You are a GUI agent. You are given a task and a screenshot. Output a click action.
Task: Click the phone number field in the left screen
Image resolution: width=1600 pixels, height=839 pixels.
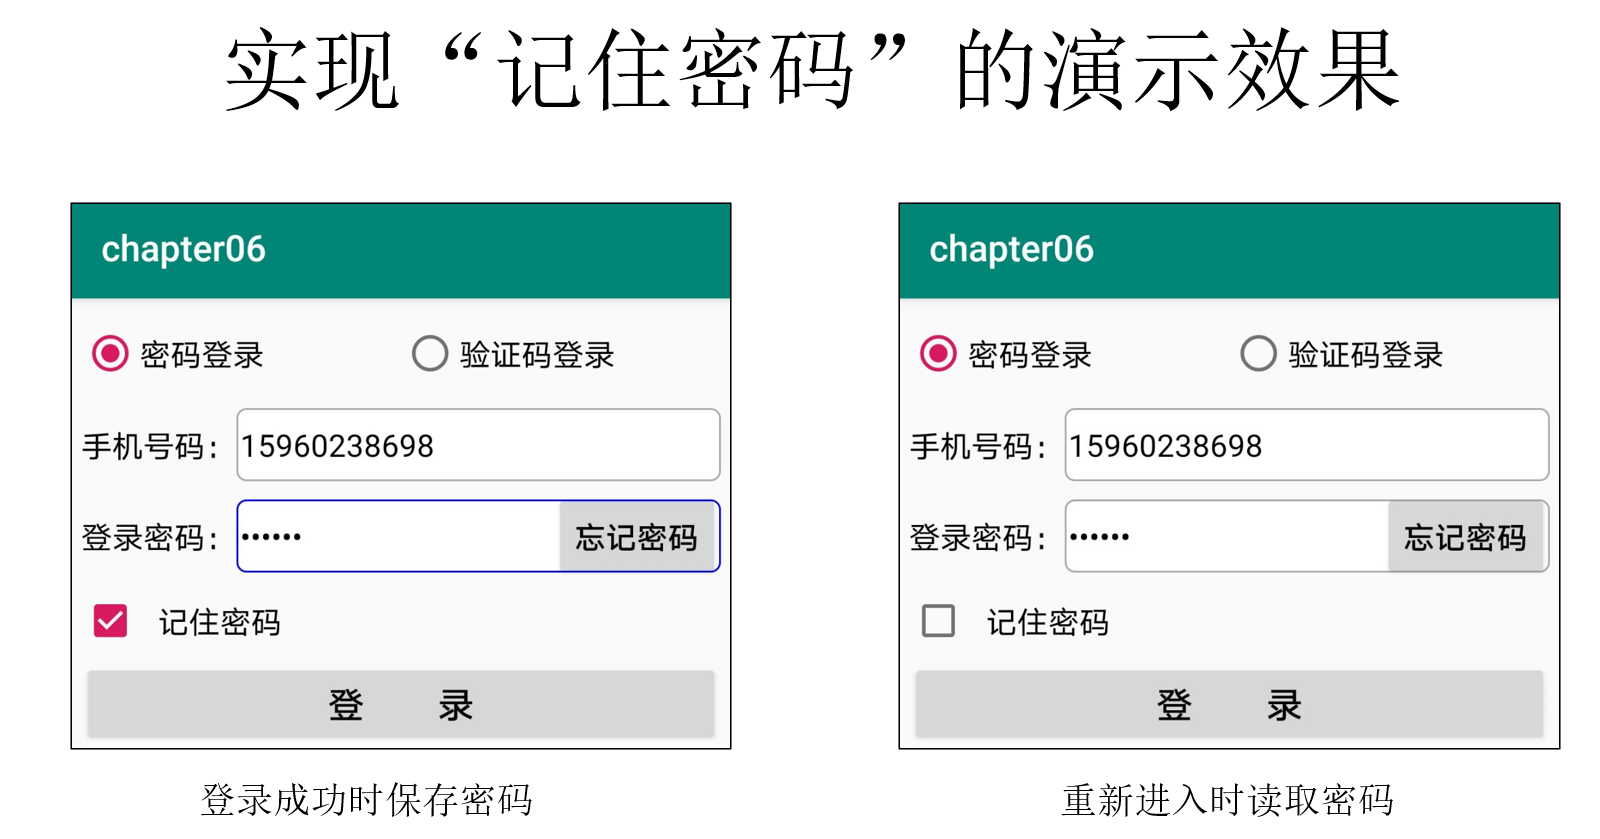[478, 445]
